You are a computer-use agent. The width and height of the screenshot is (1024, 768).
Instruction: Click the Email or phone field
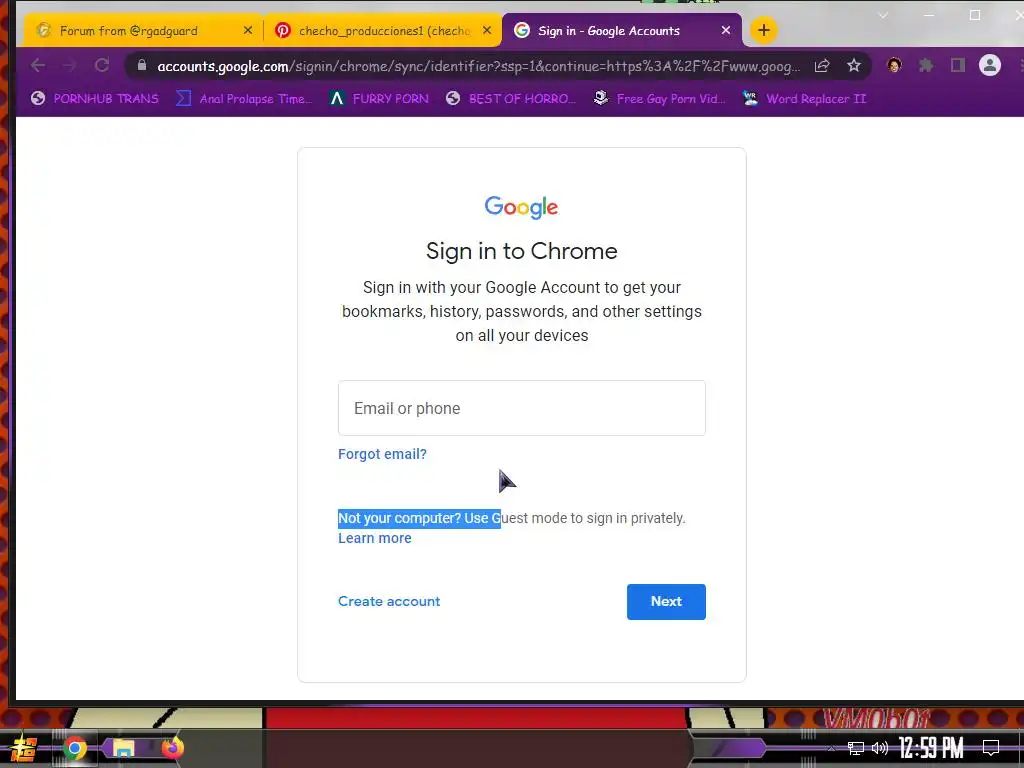[522, 408]
